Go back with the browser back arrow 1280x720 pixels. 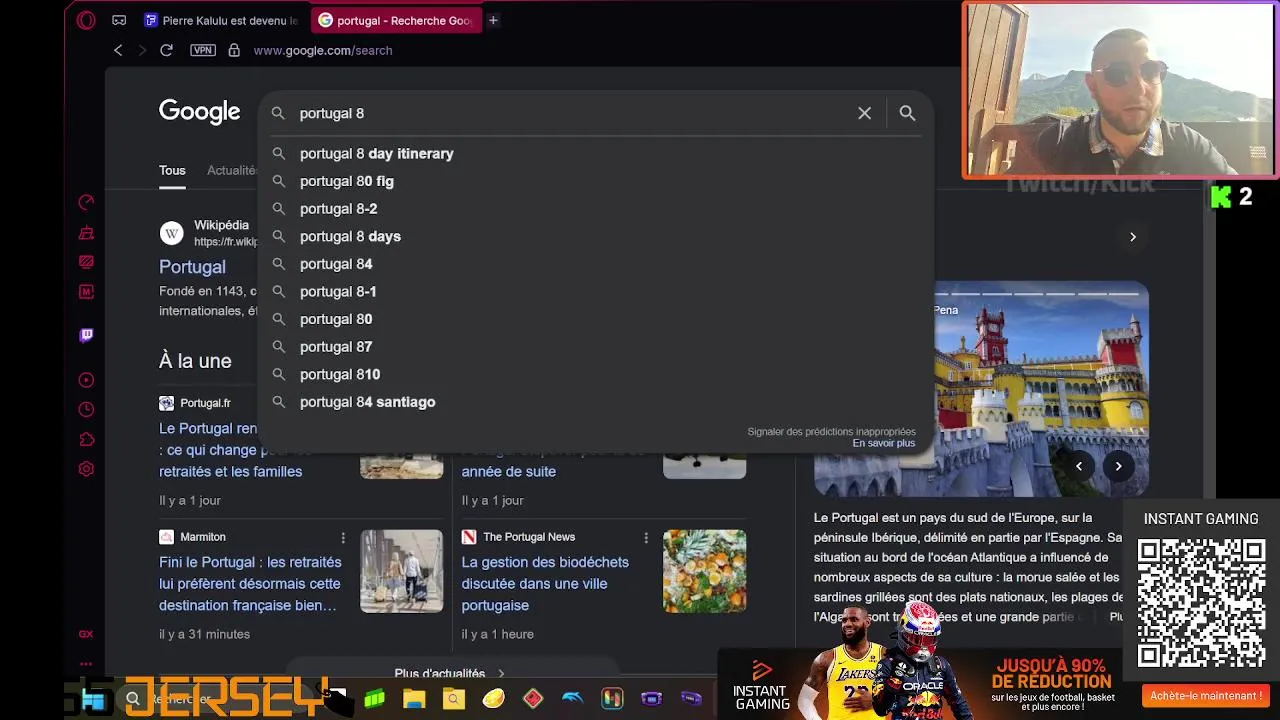coord(118,50)
